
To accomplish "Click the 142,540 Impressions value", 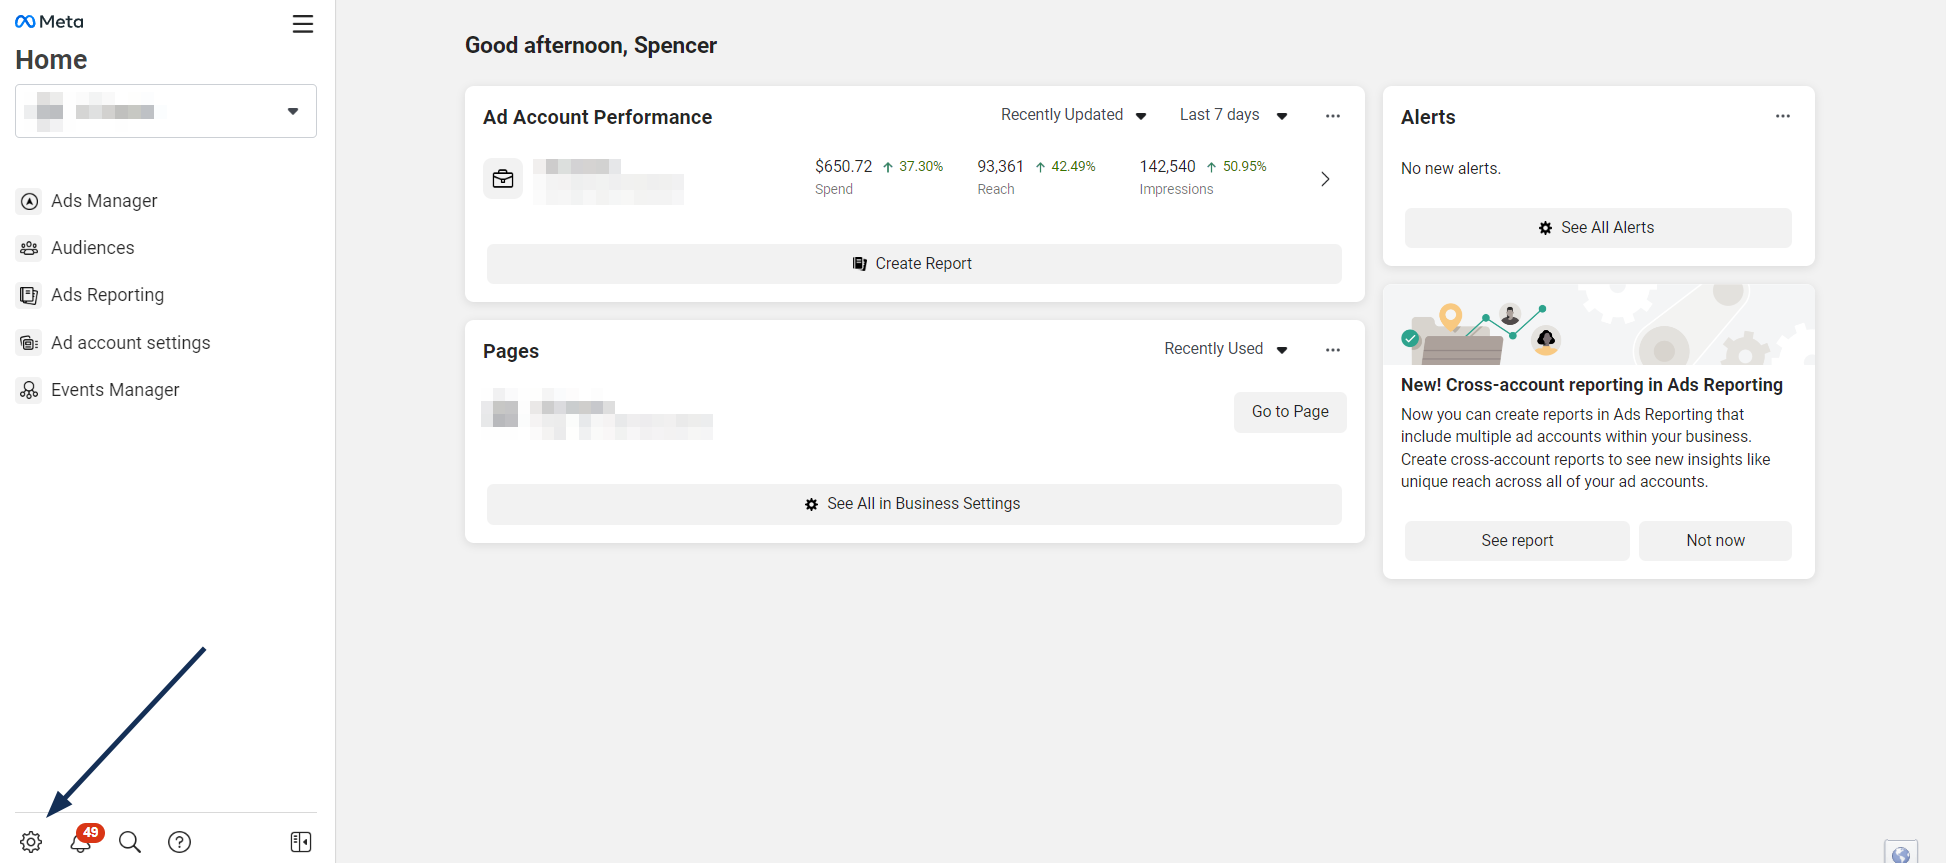I will tap(1167, 167).
